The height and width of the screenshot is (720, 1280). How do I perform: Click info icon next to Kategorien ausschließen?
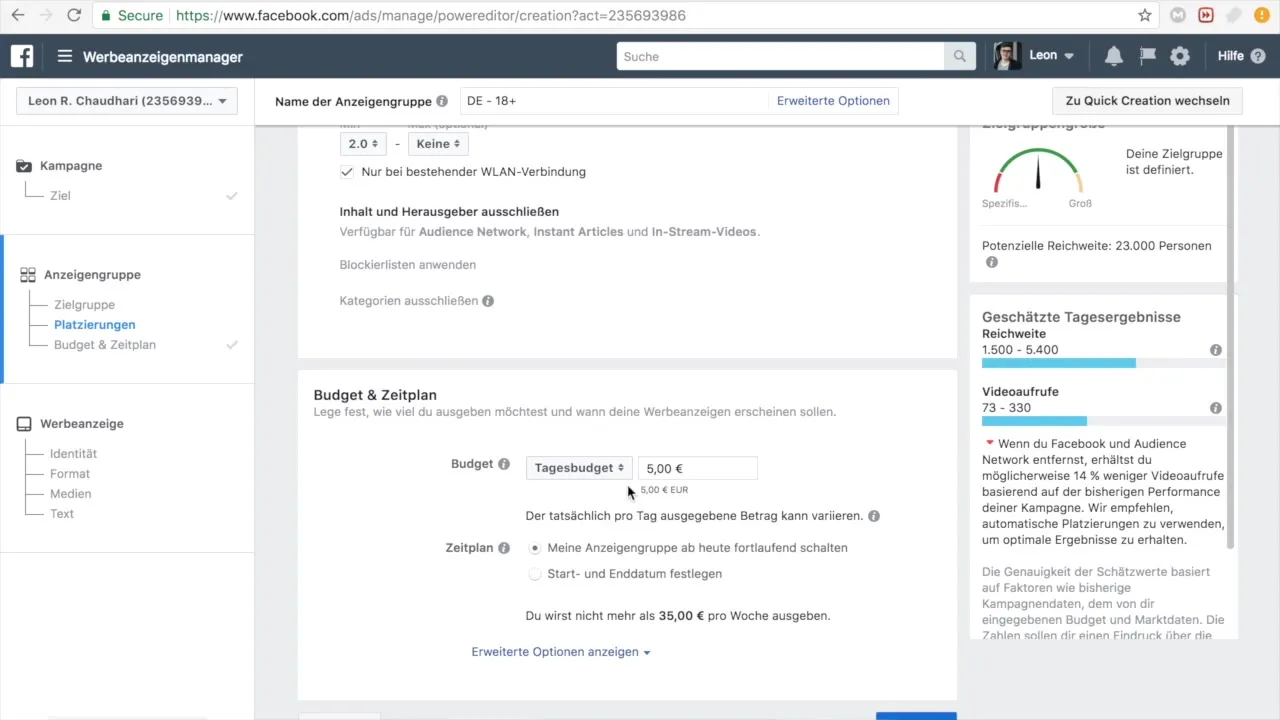pos(488,301)
